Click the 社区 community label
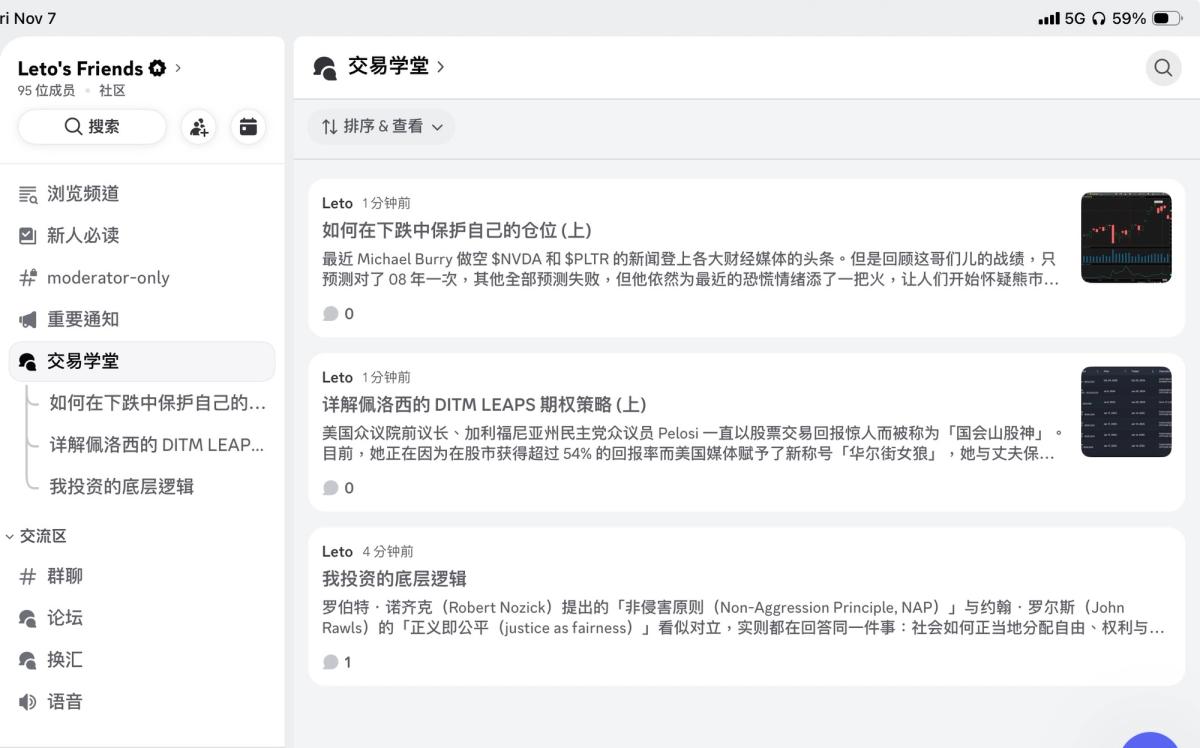Screen dimensions: 1200x748 [x=112, y=91]
